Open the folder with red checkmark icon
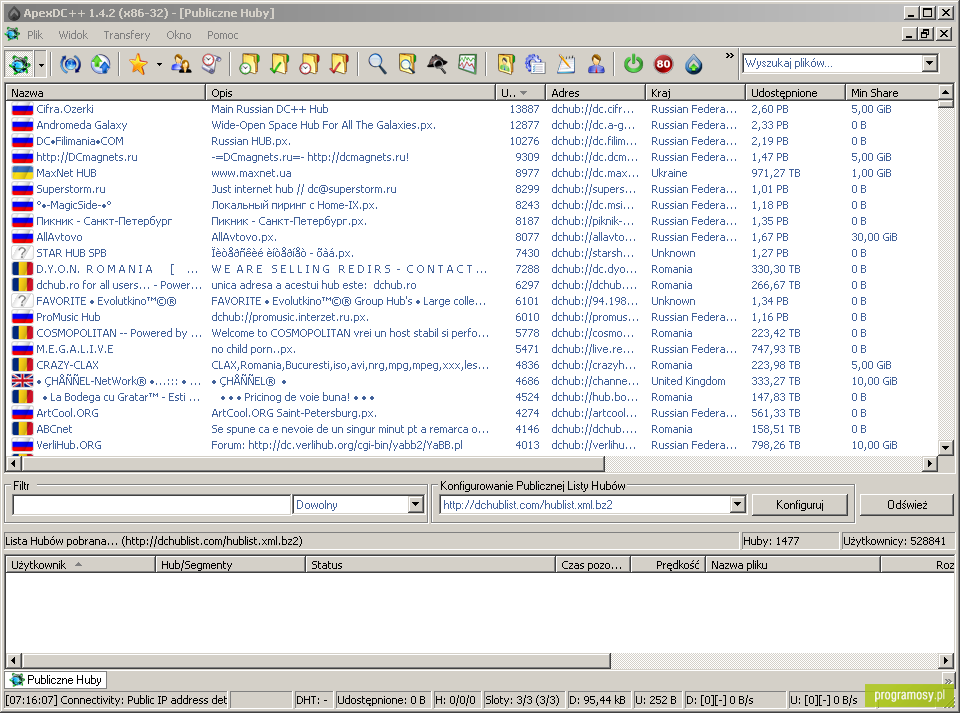 340,64
